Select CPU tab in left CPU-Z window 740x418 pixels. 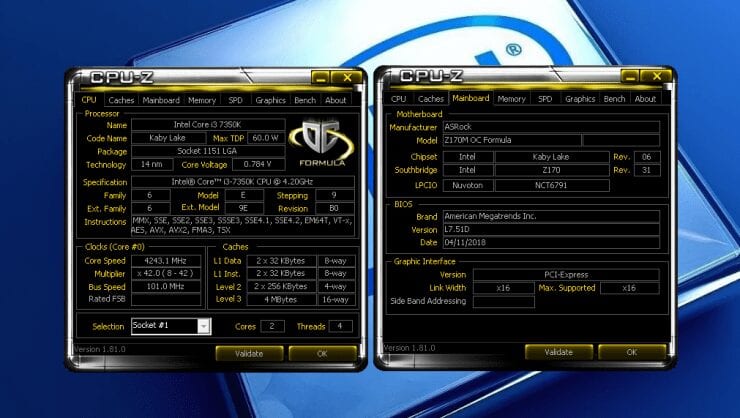[89, 100]
